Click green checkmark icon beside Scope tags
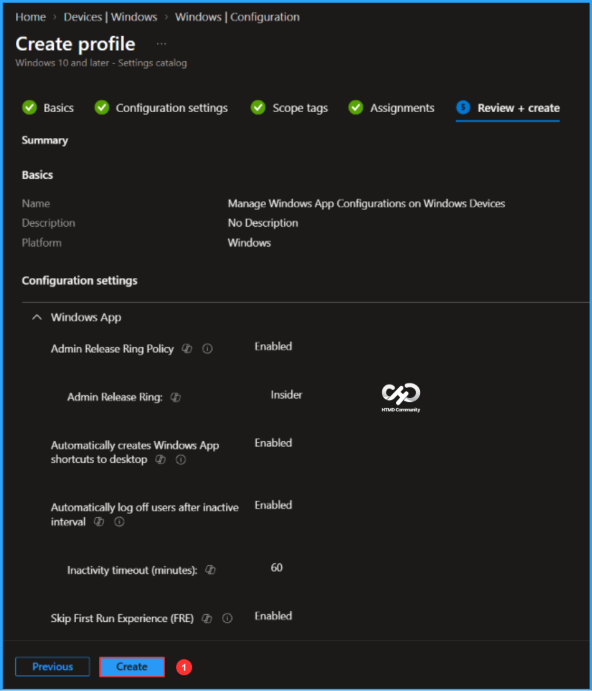 pyautogui.click(x=258, y=108)
